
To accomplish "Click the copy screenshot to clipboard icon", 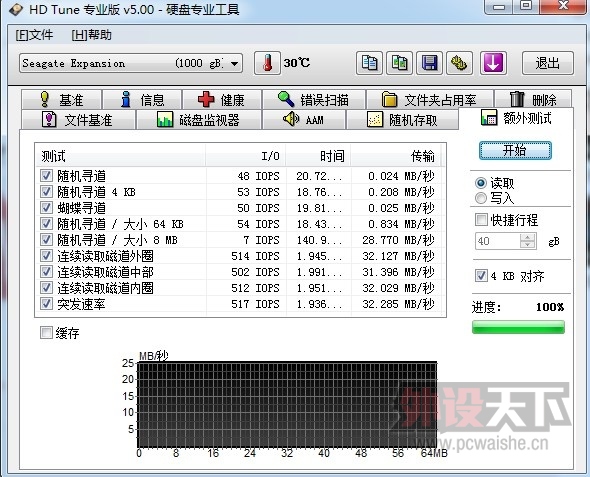I will point(400,63).
